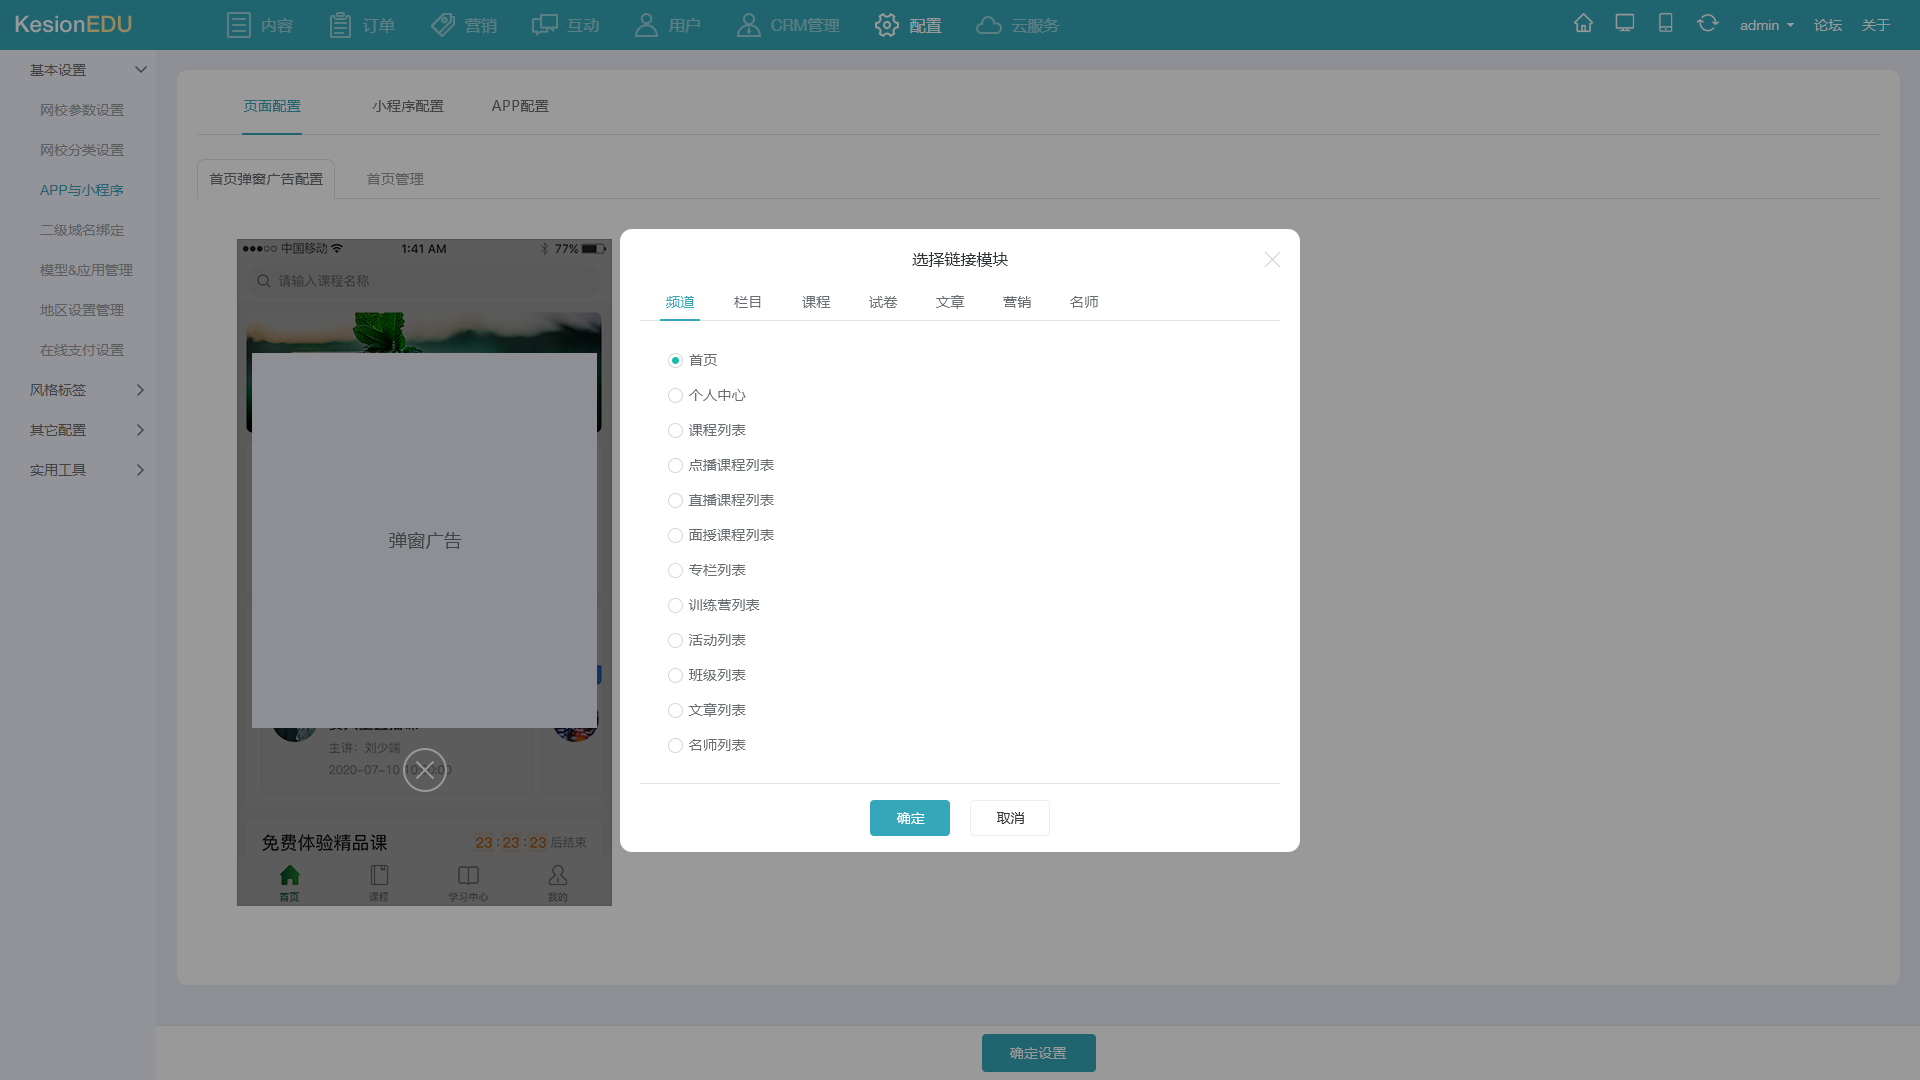
Task: Open the home icon near admin
Action: point(1583,22)
